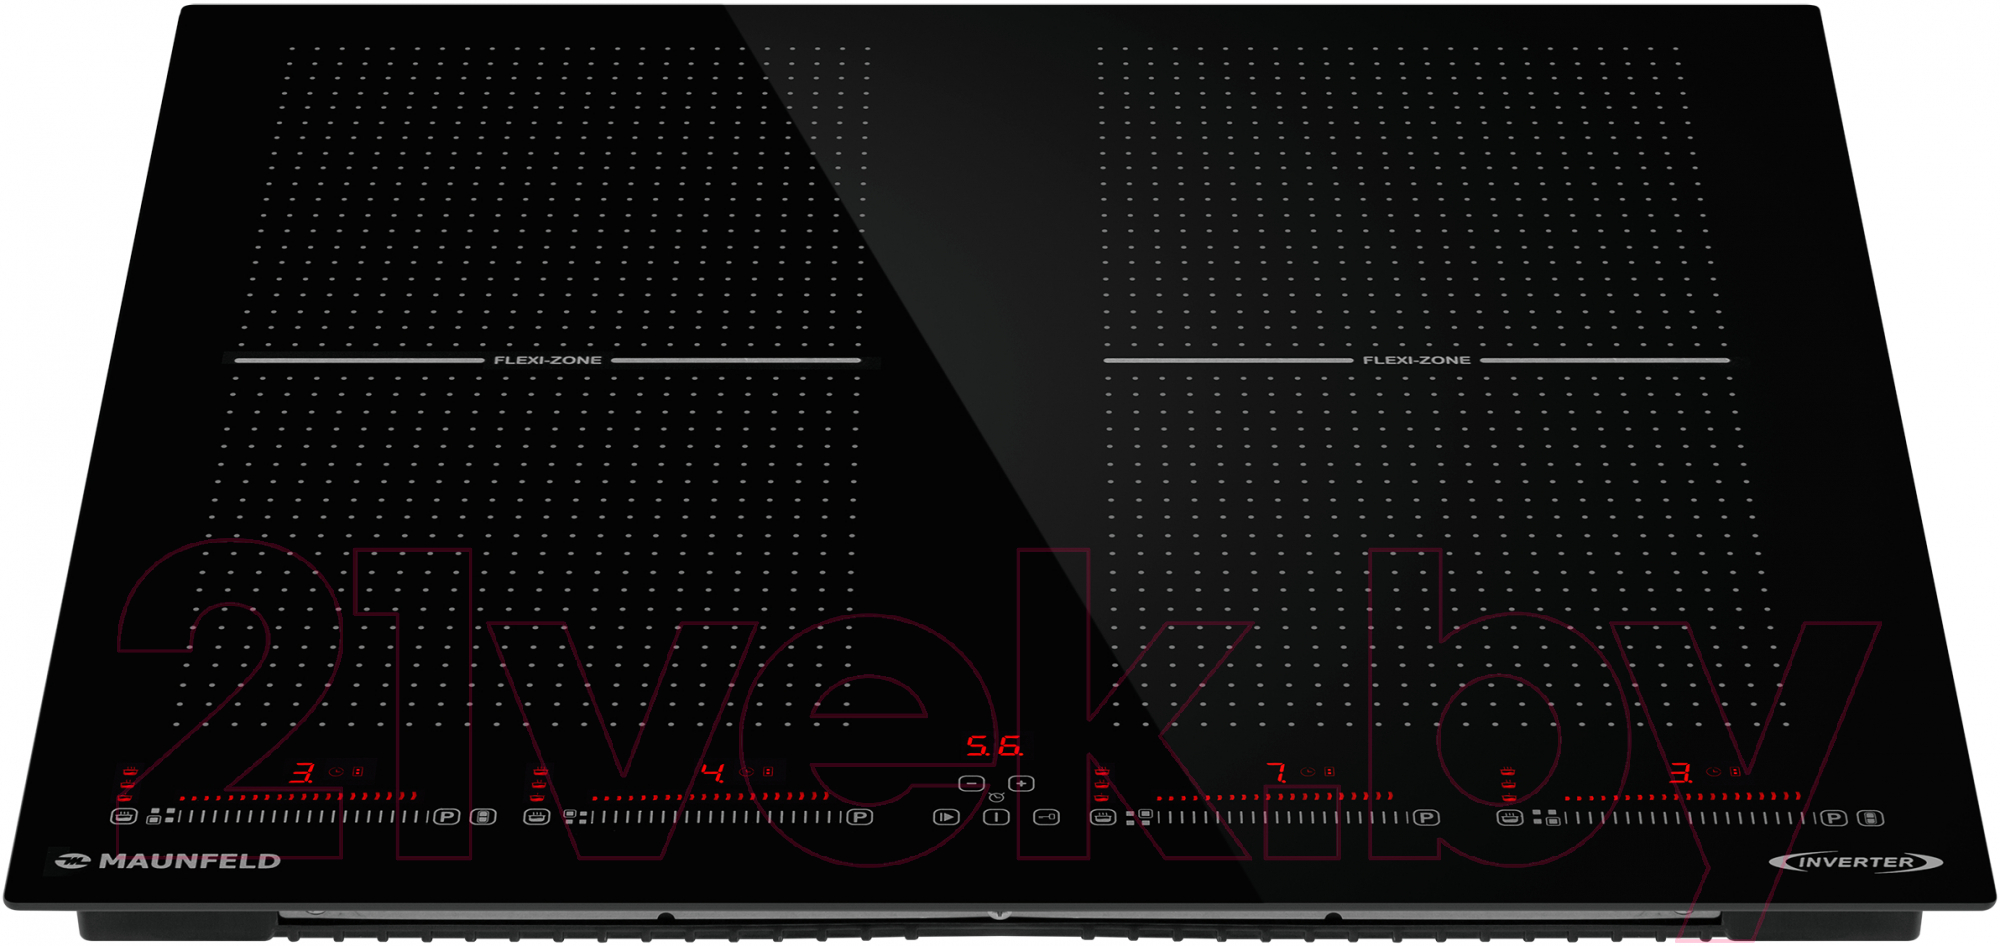Viewport: 2000px width, 946px height.
Task: Tap red heat-level pot icons beside zone showing 4
Action: 540,785
